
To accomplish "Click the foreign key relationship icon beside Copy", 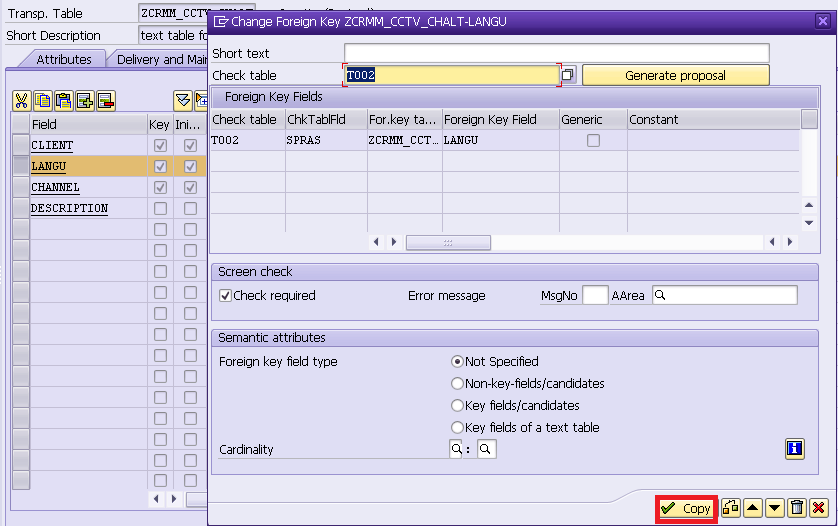I will tap(731, 508).
